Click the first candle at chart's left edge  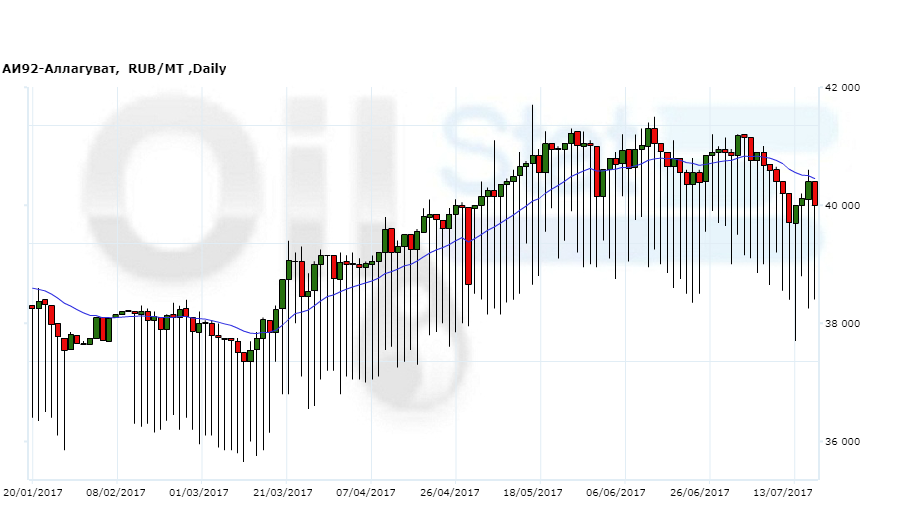(32, 307)
